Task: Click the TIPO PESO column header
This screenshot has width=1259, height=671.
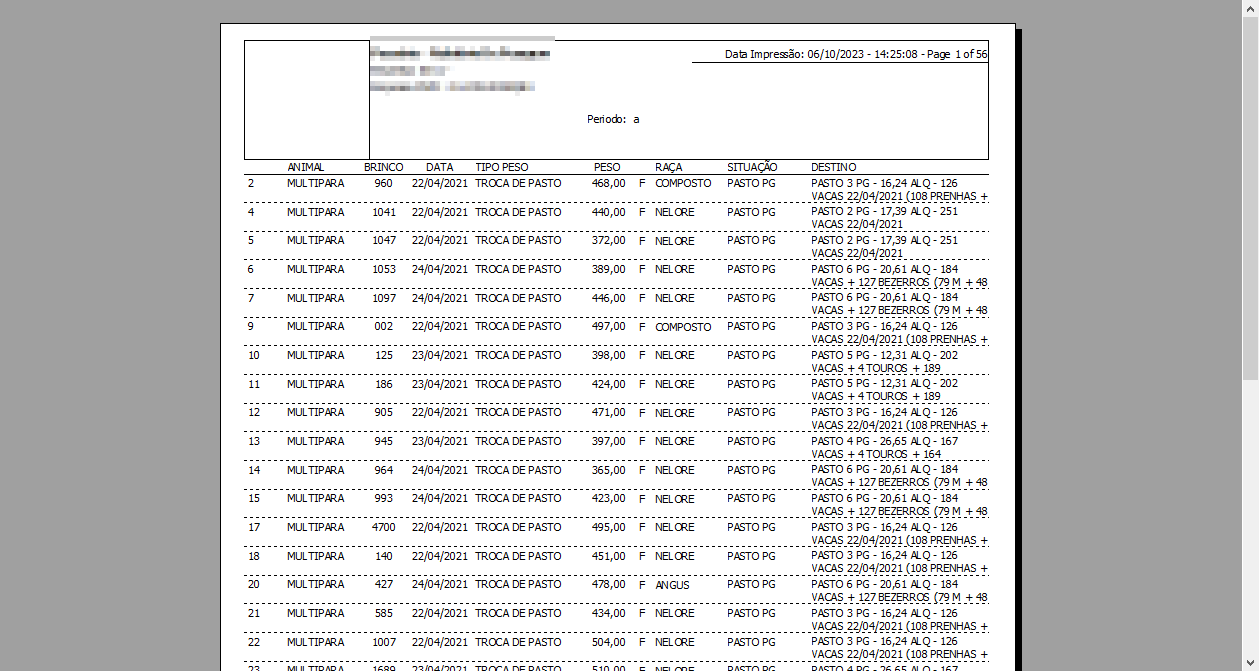Action: click(502, 167)
